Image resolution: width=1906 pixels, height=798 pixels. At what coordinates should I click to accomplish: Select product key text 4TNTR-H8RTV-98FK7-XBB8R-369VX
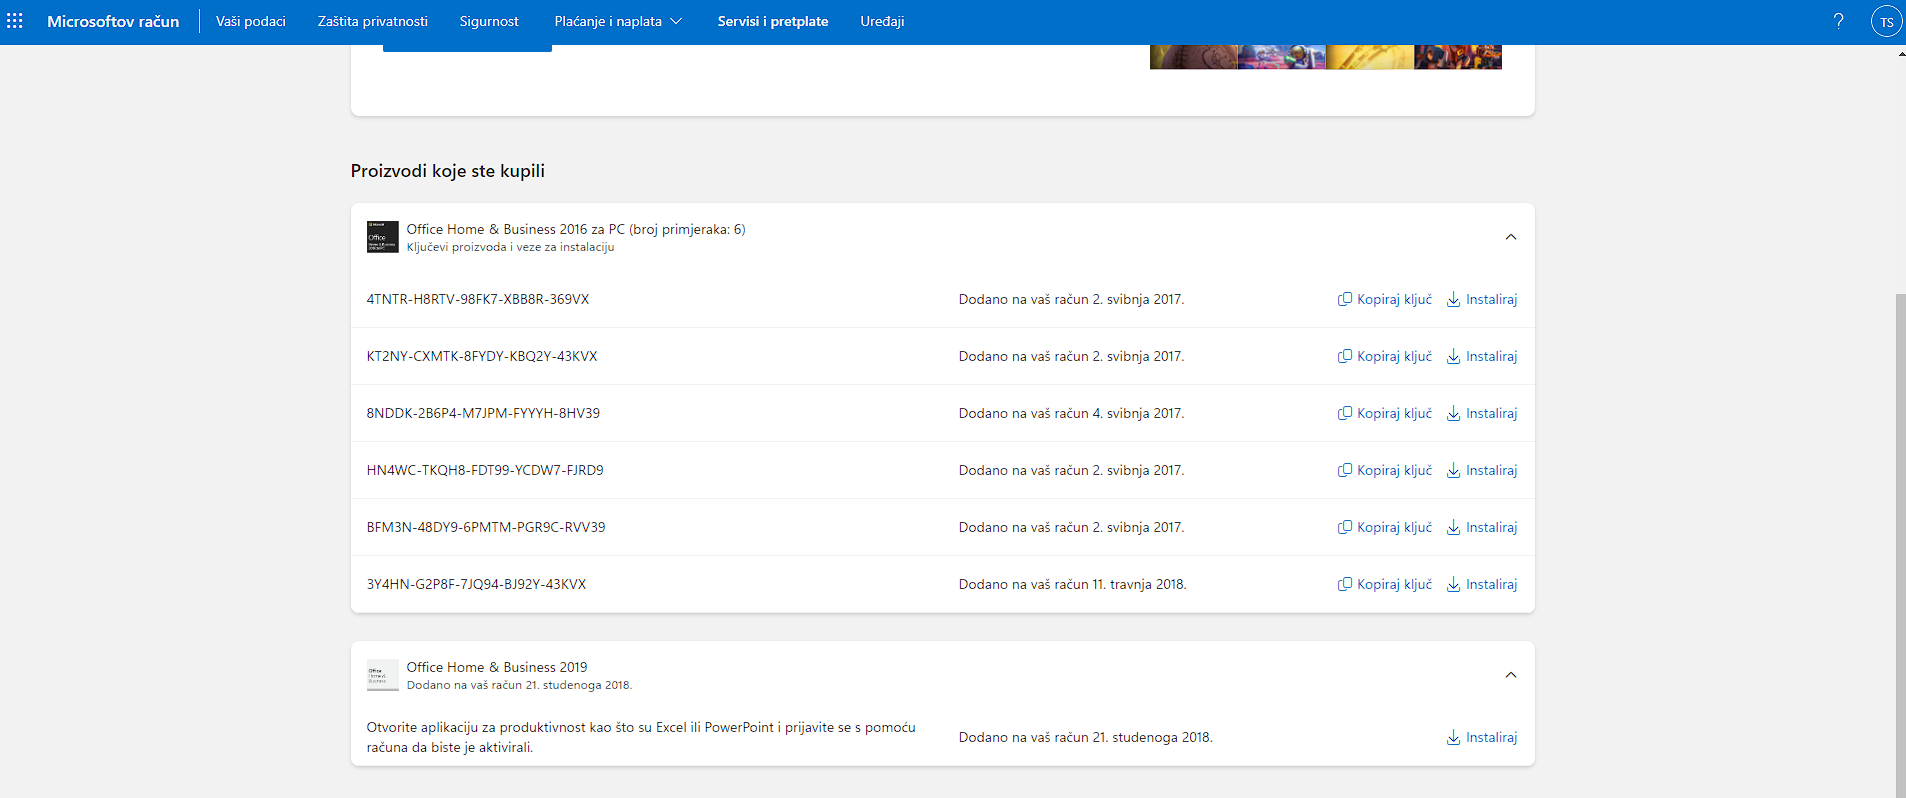478,299
